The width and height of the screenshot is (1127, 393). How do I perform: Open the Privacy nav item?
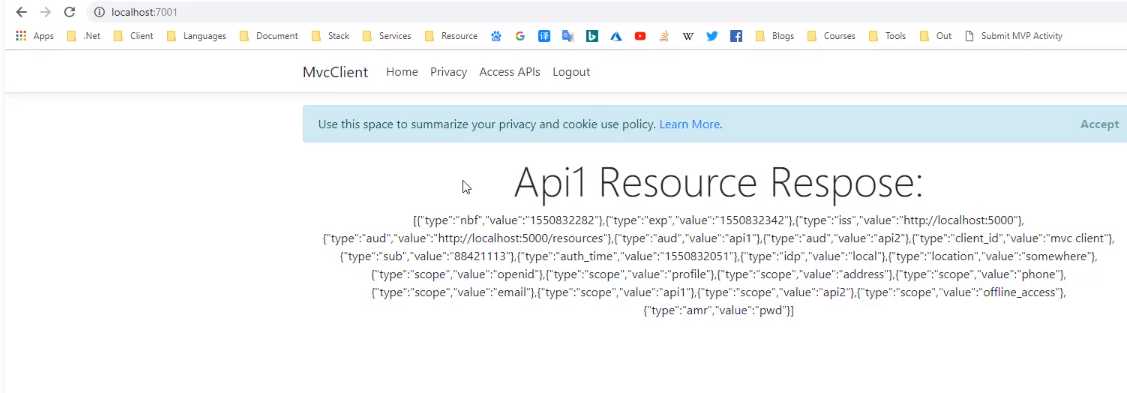448,72
